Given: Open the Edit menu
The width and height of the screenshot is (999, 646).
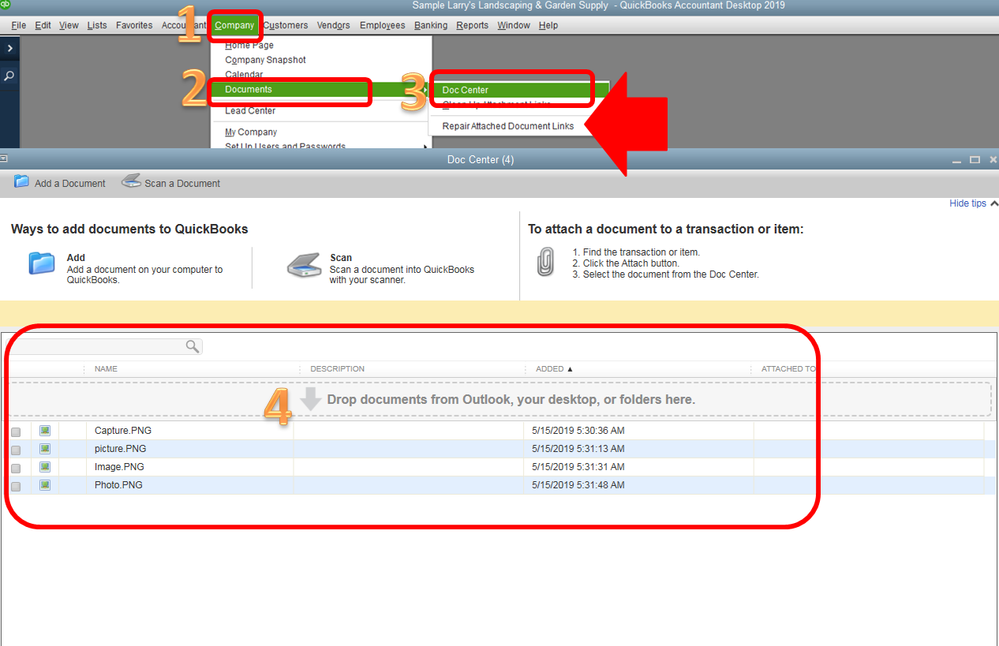Looking at the screenshot, I should tap(43, 25).
